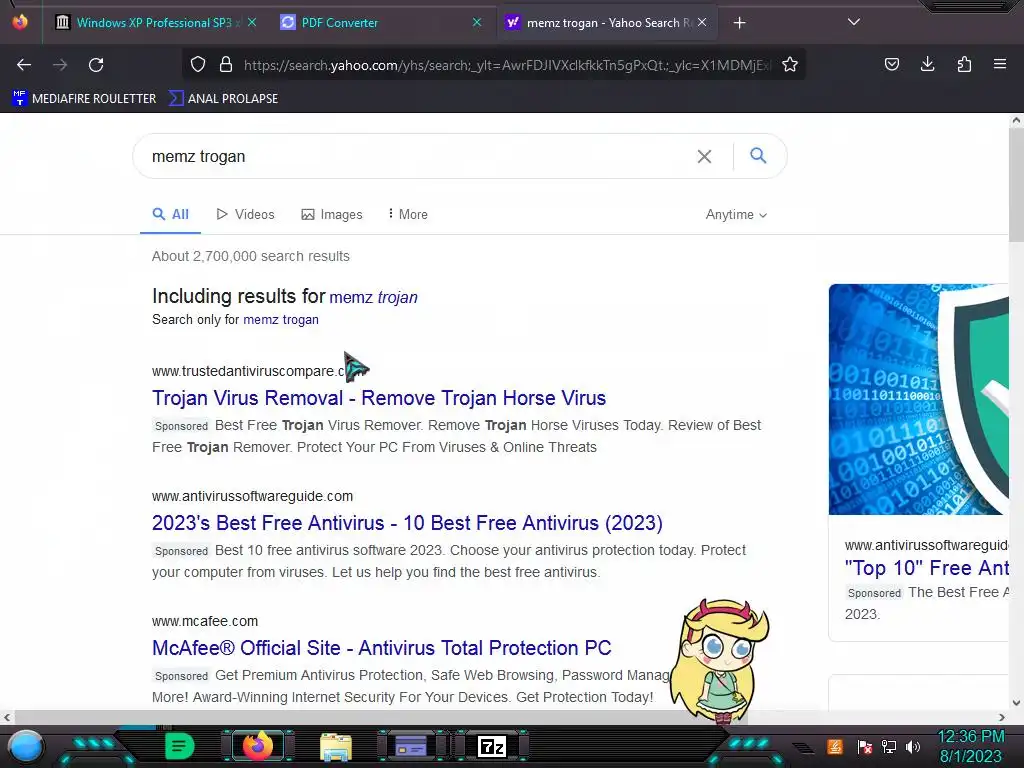The height and width of the screenshot is (768, 1024).
Task: Bookmark this page with the star icon
Action: [790, 65]
